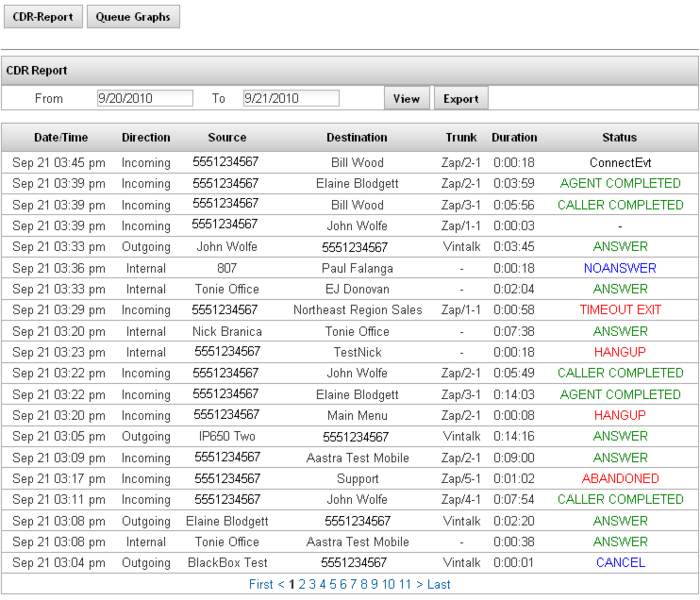Switch to Queue Graphs tab

point(133,16)
